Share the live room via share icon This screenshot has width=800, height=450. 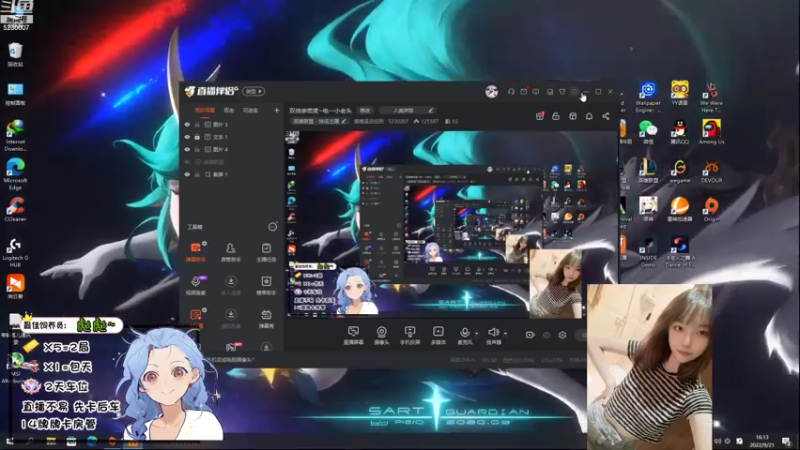click(606, 116)
